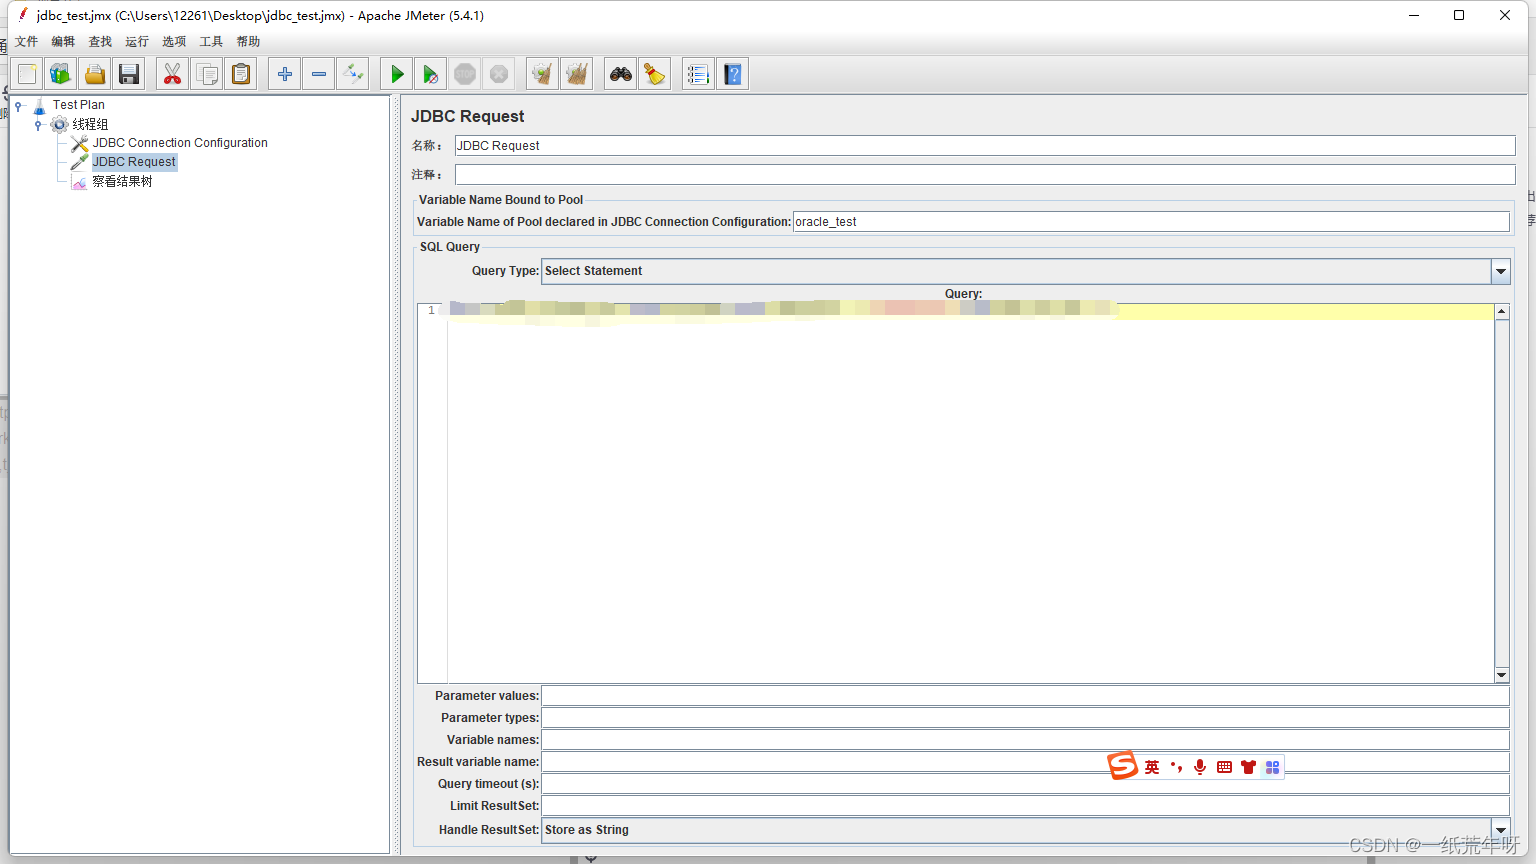Viewport: 1536px width, 864px height.
Task: Click the Query timeout (s) field
Action: 1025,784
